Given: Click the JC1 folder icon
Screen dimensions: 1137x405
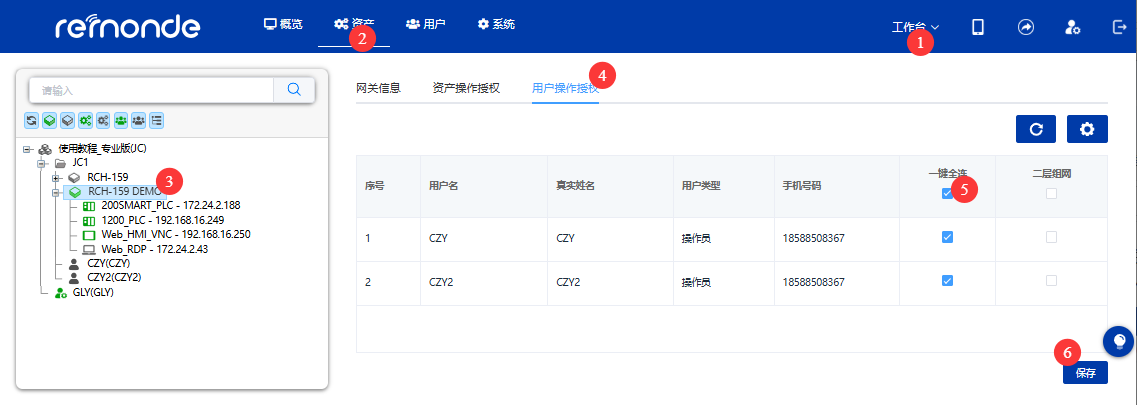Looking at the screenshot, I should pos(60,163).
